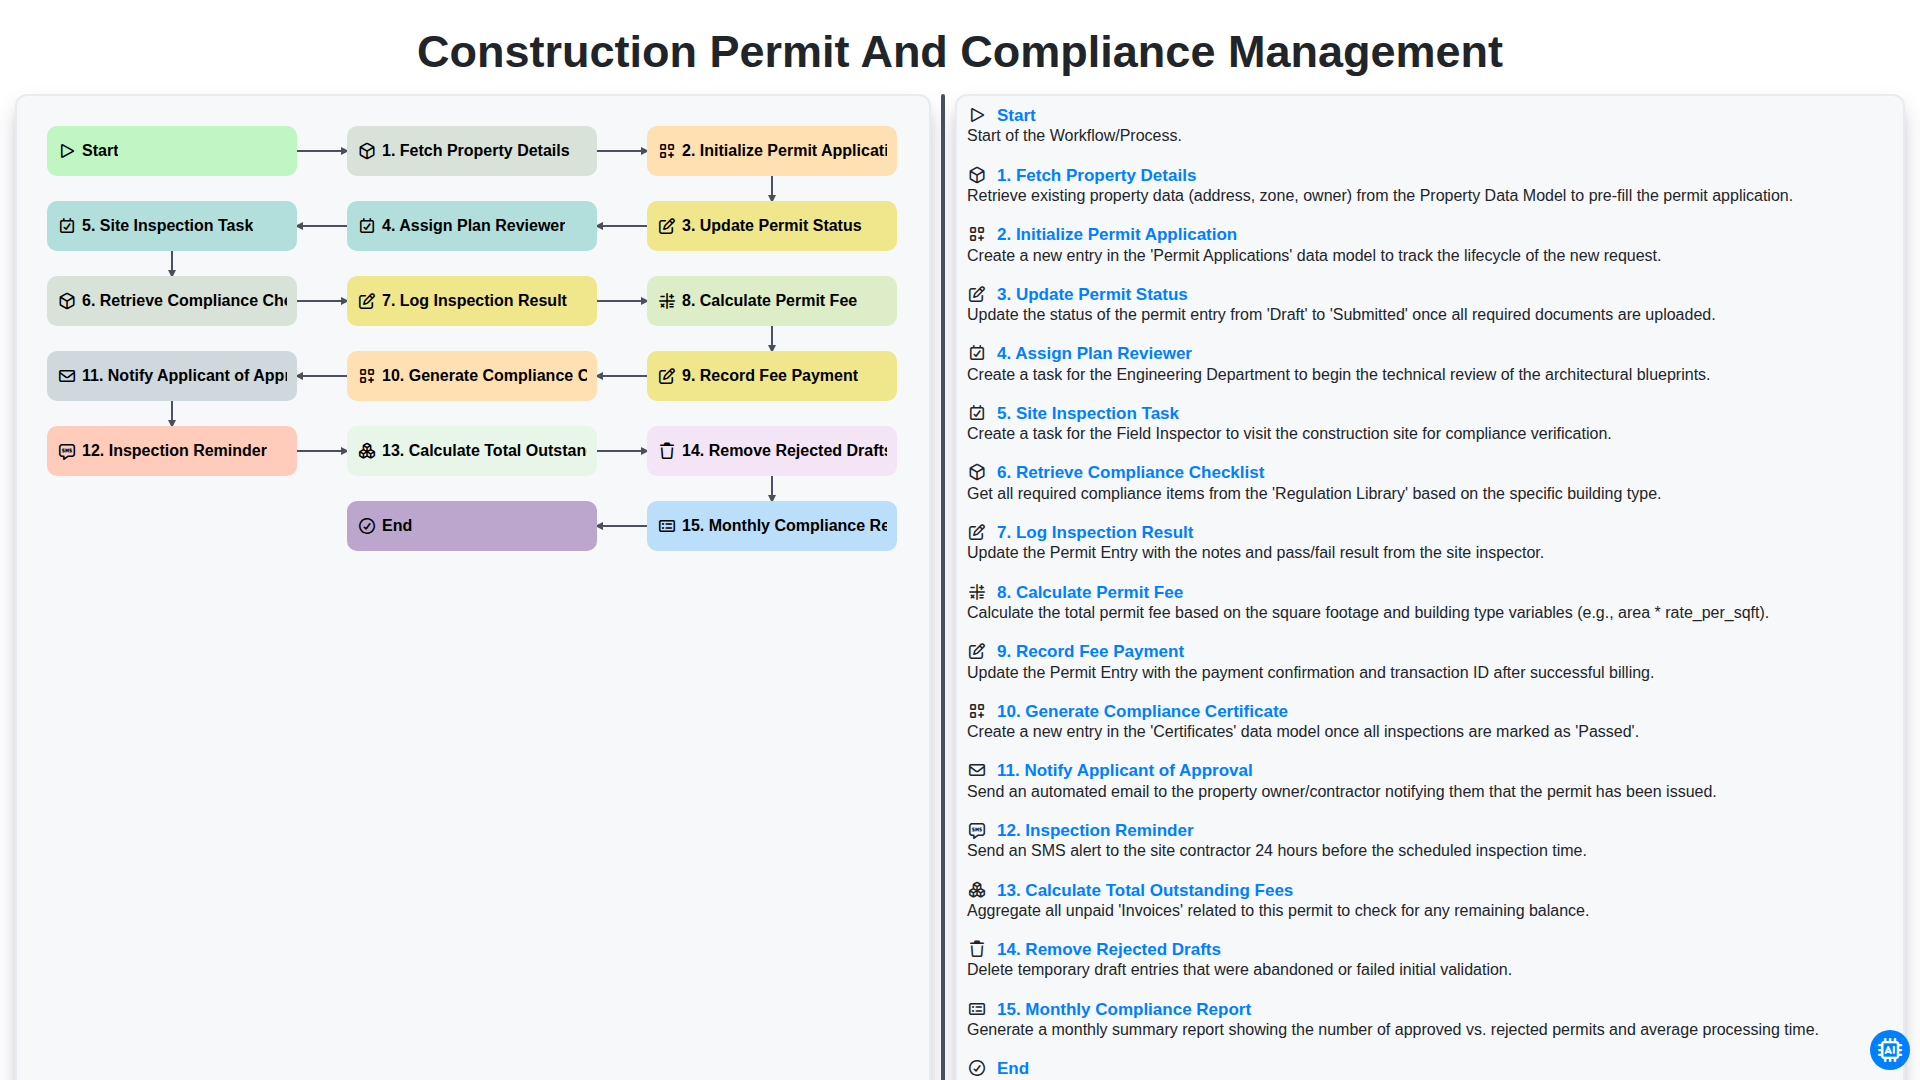Select the '3. Update Permit Status' node label
Image resolution: width=1920 pixels, height=1080 pixels.
pos(771,226)
